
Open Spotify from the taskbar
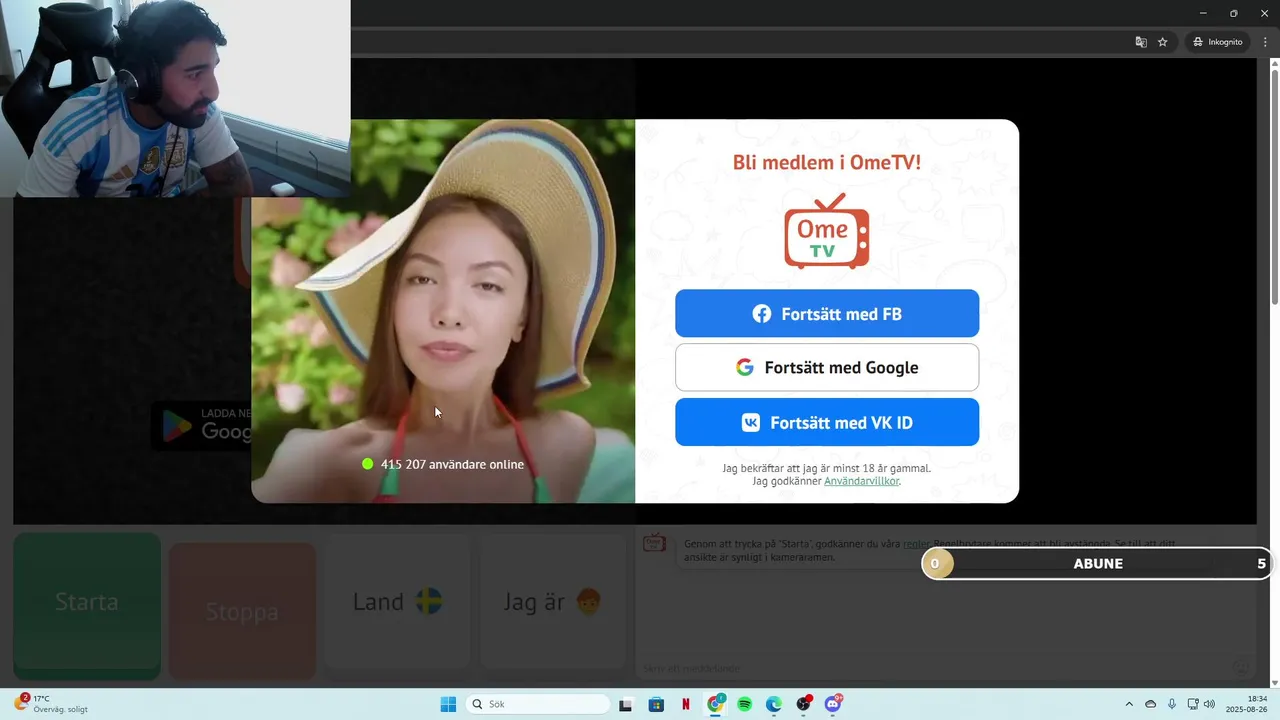click(x=745, y=704)
